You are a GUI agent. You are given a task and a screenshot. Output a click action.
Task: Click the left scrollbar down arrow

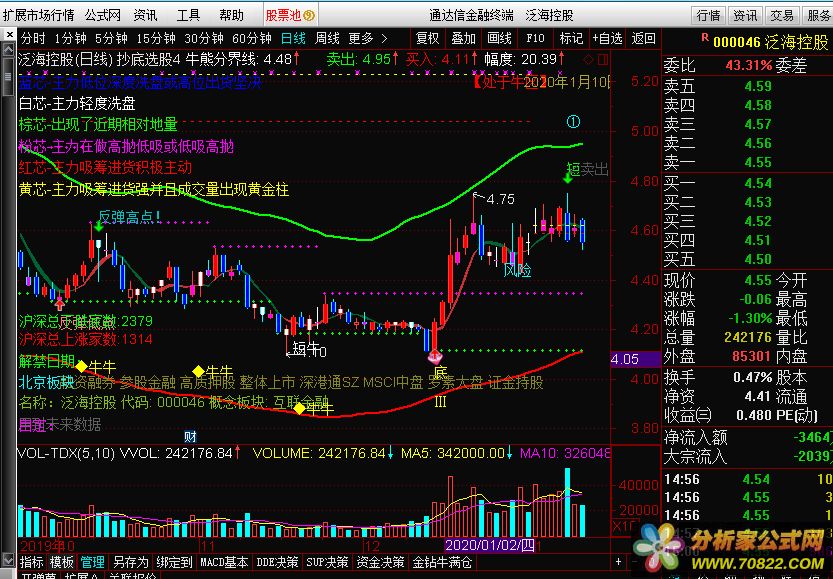coord(8,559)
